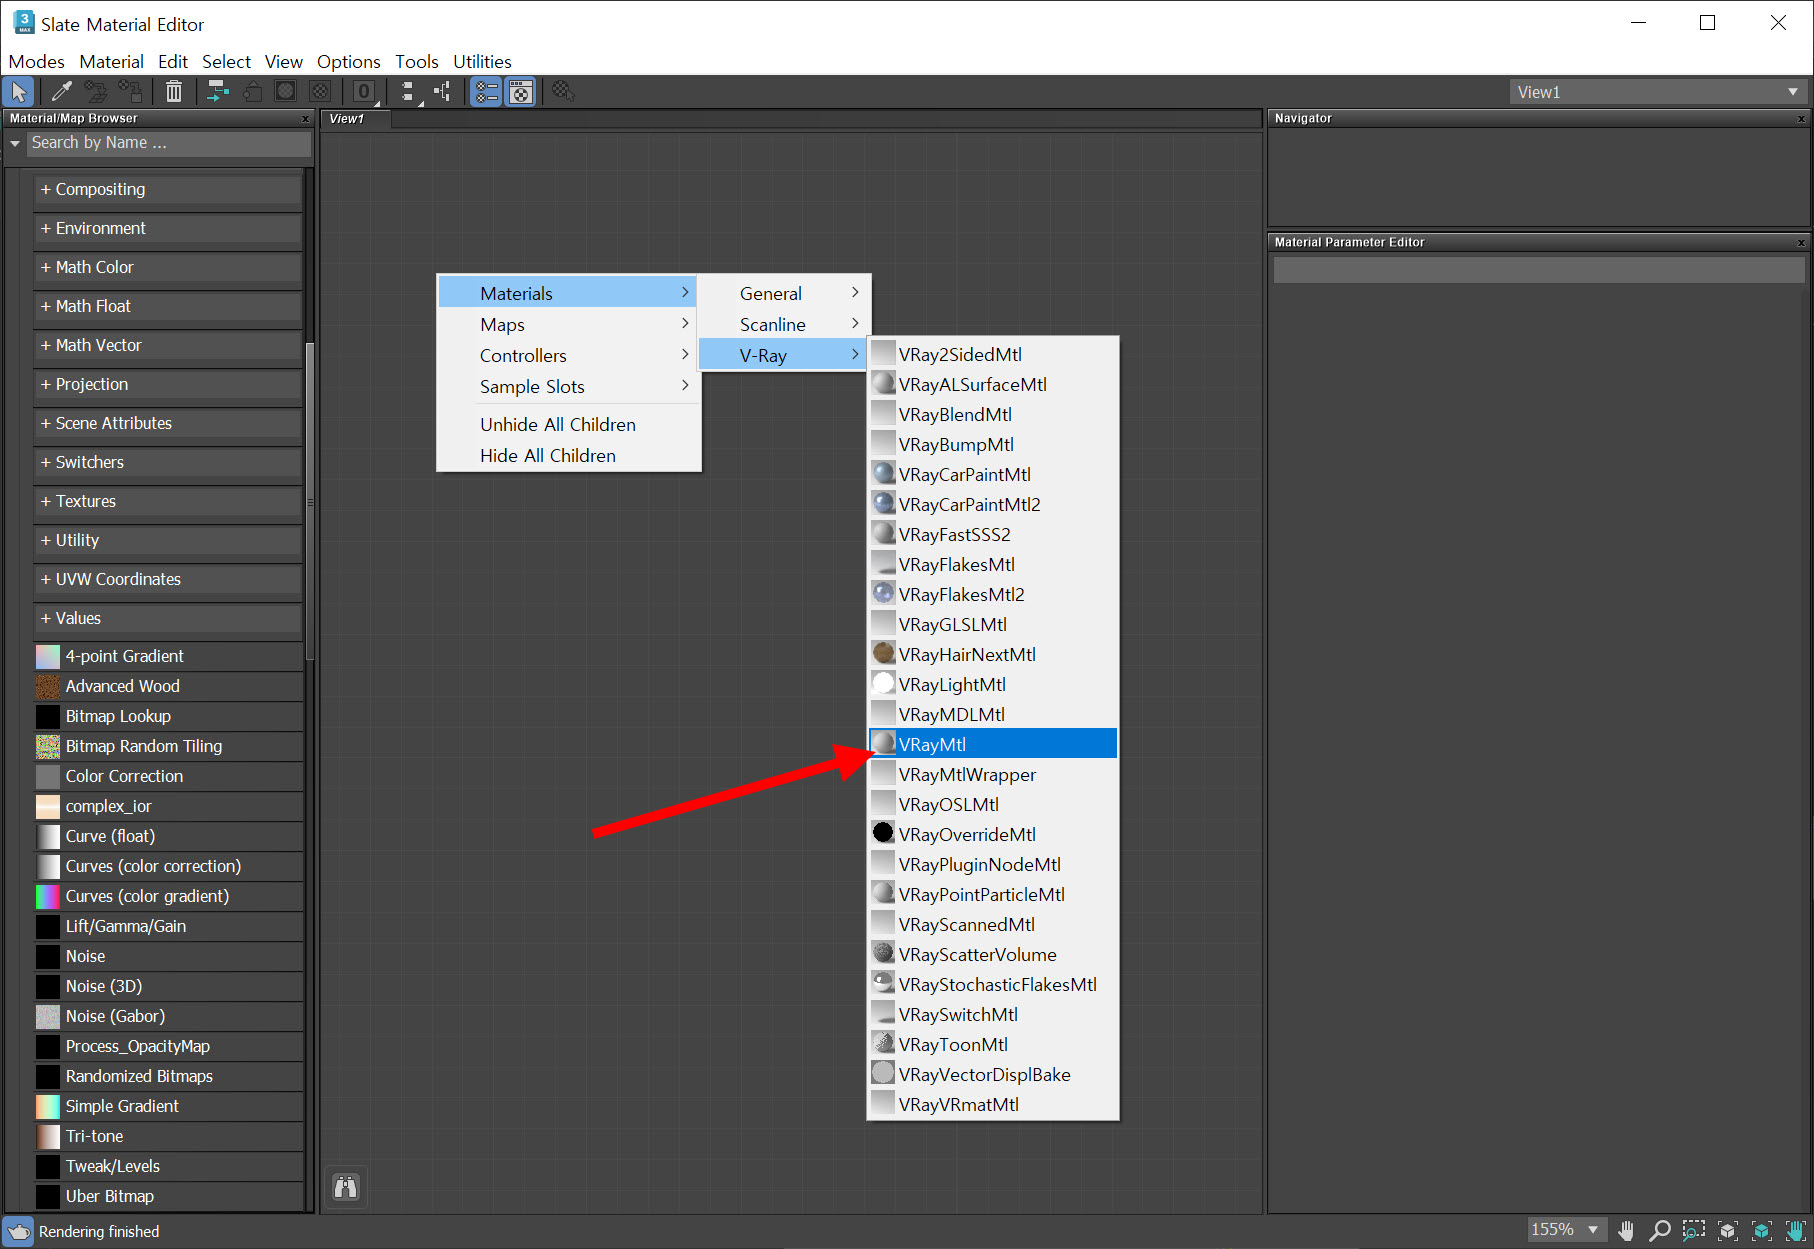Click Put Material to Scene icon
The height and width of the screenshot is (1249, 1814).
pyautogui.click(x=96, y=92)
